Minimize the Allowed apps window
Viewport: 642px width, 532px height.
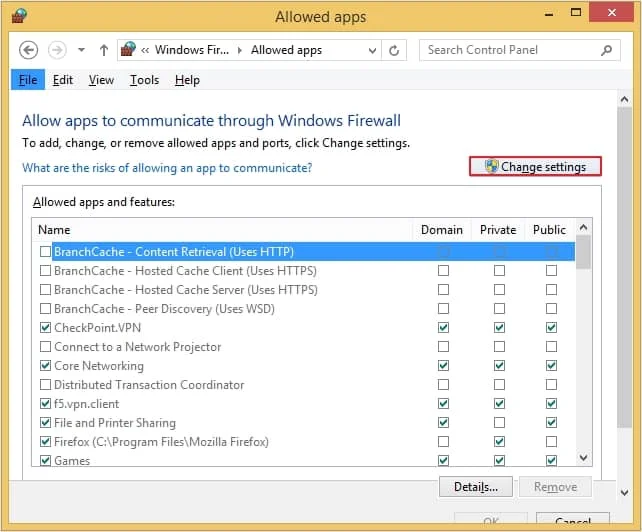coord(549,14)
